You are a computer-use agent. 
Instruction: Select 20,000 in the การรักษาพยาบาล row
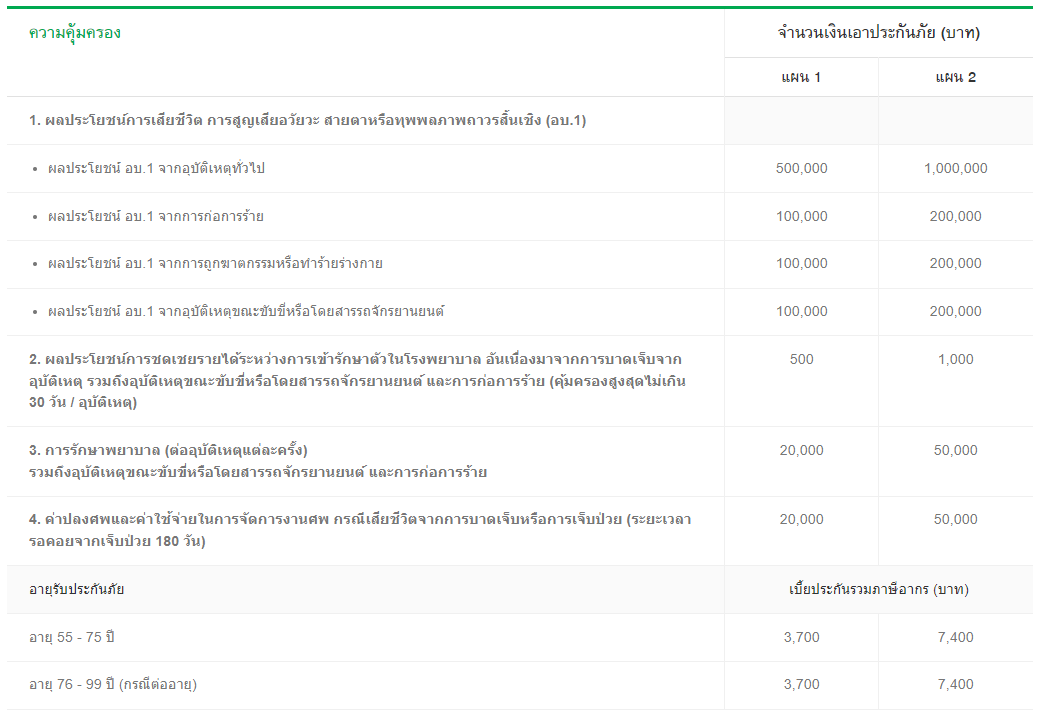point(801,450)
